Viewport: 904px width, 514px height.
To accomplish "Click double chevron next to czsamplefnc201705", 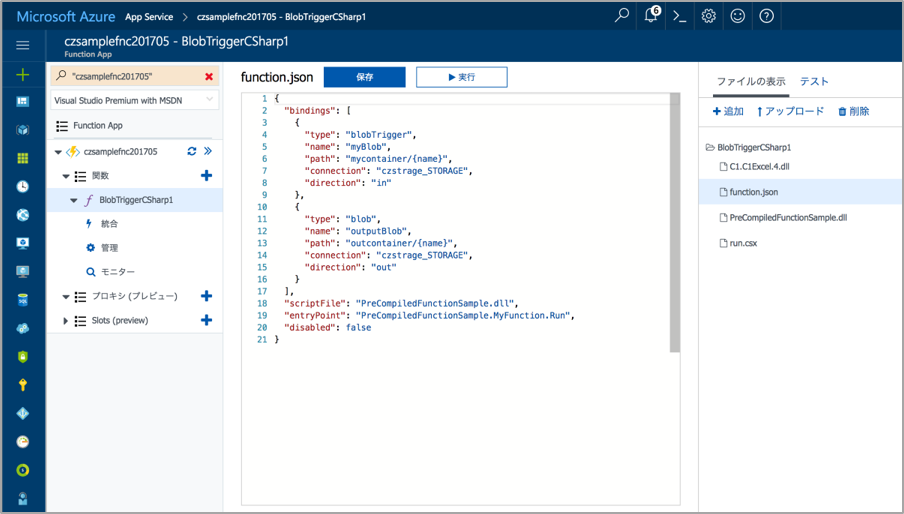I will (x=208, y=152).
